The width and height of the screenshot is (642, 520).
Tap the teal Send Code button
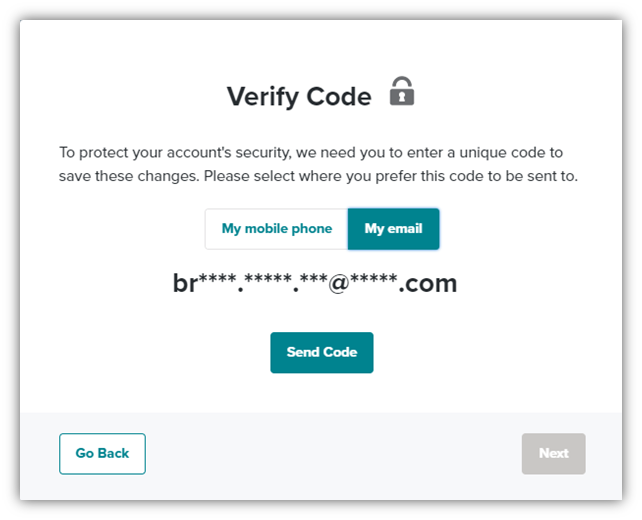[322, 353]
